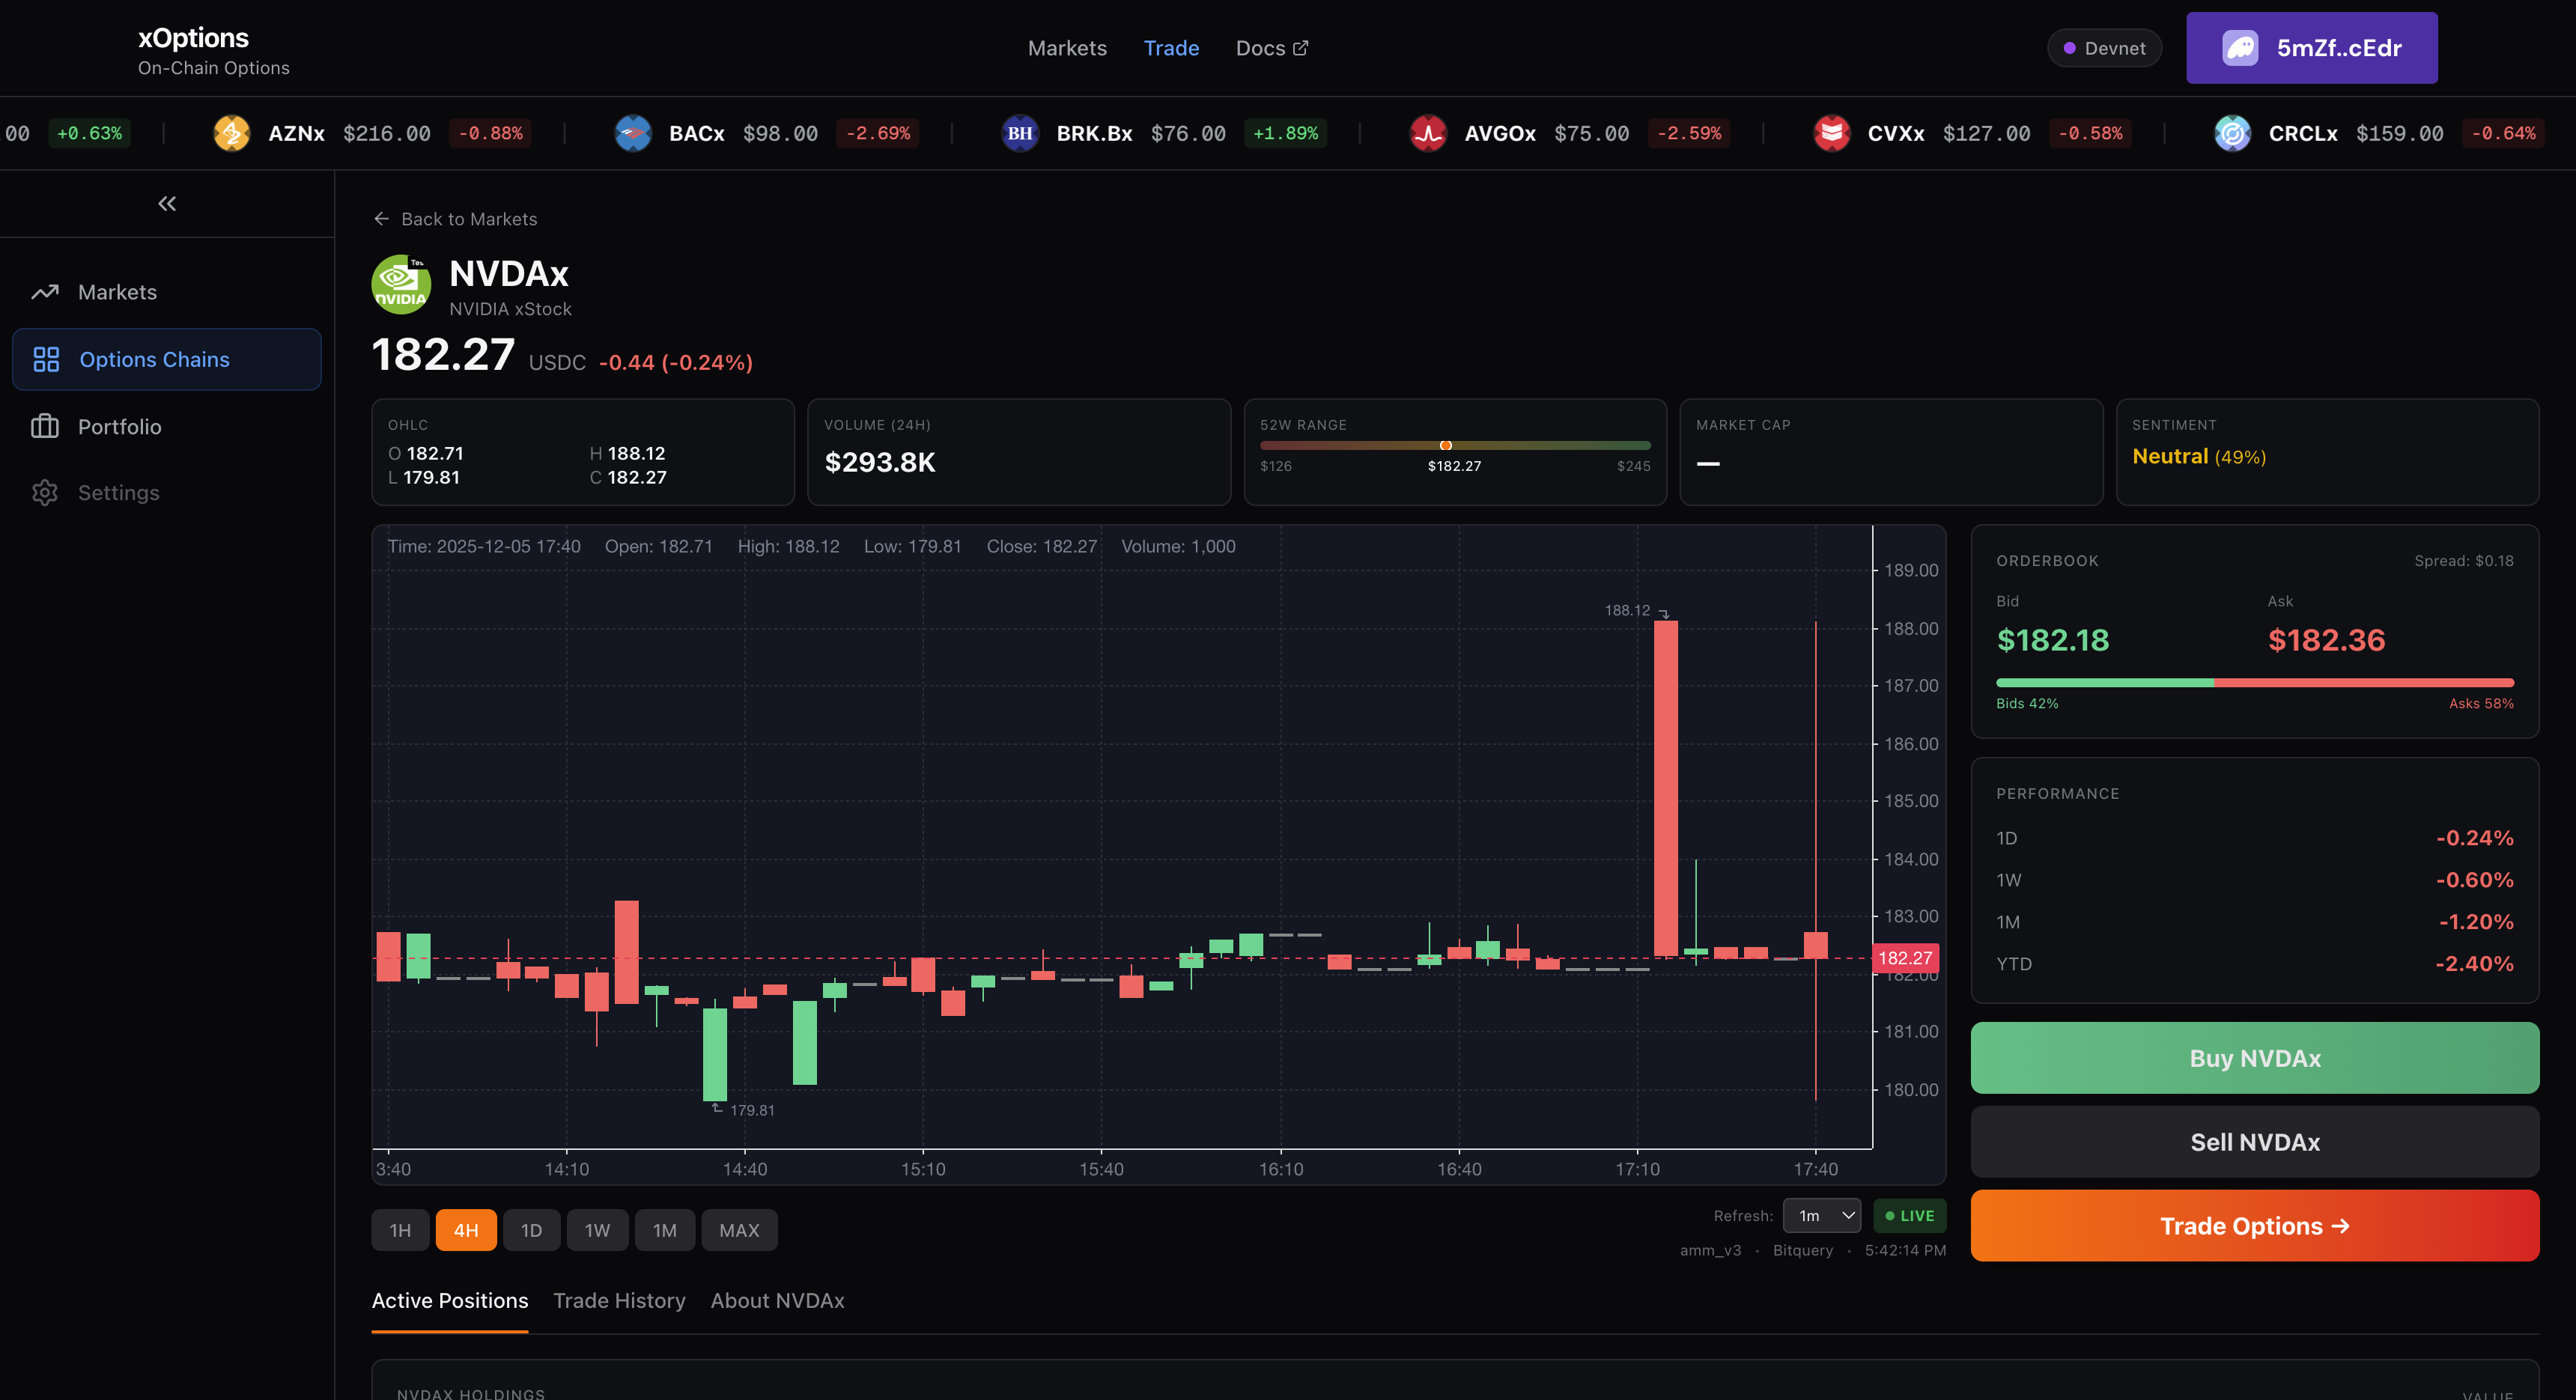Select the 1H chart timeframe
This screenshot has width=2576, height=1400.
click(x=400, y=1230)
